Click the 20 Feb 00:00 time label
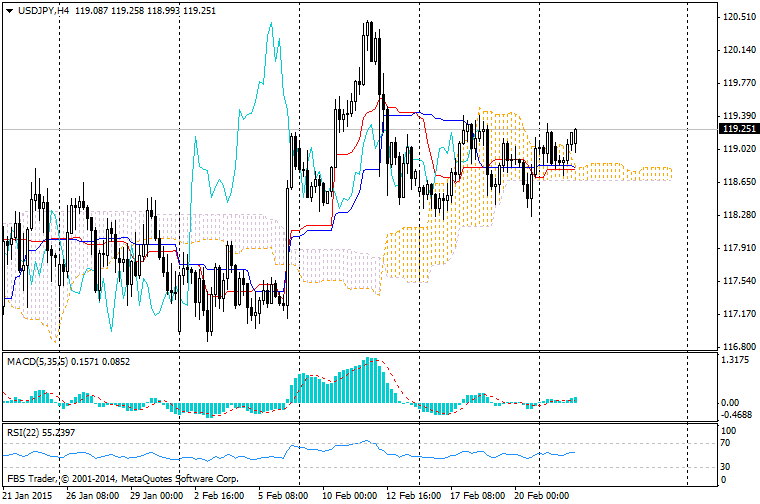This screenshot has height=504, width=760. pos(541,496)
